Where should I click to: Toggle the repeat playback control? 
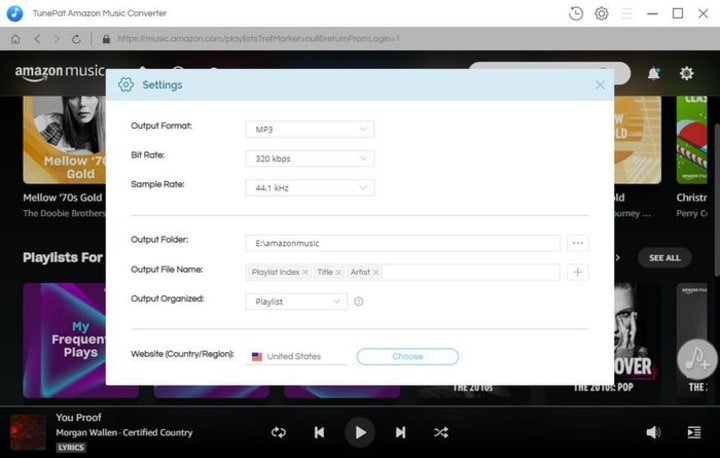click(x=278, y=432)
